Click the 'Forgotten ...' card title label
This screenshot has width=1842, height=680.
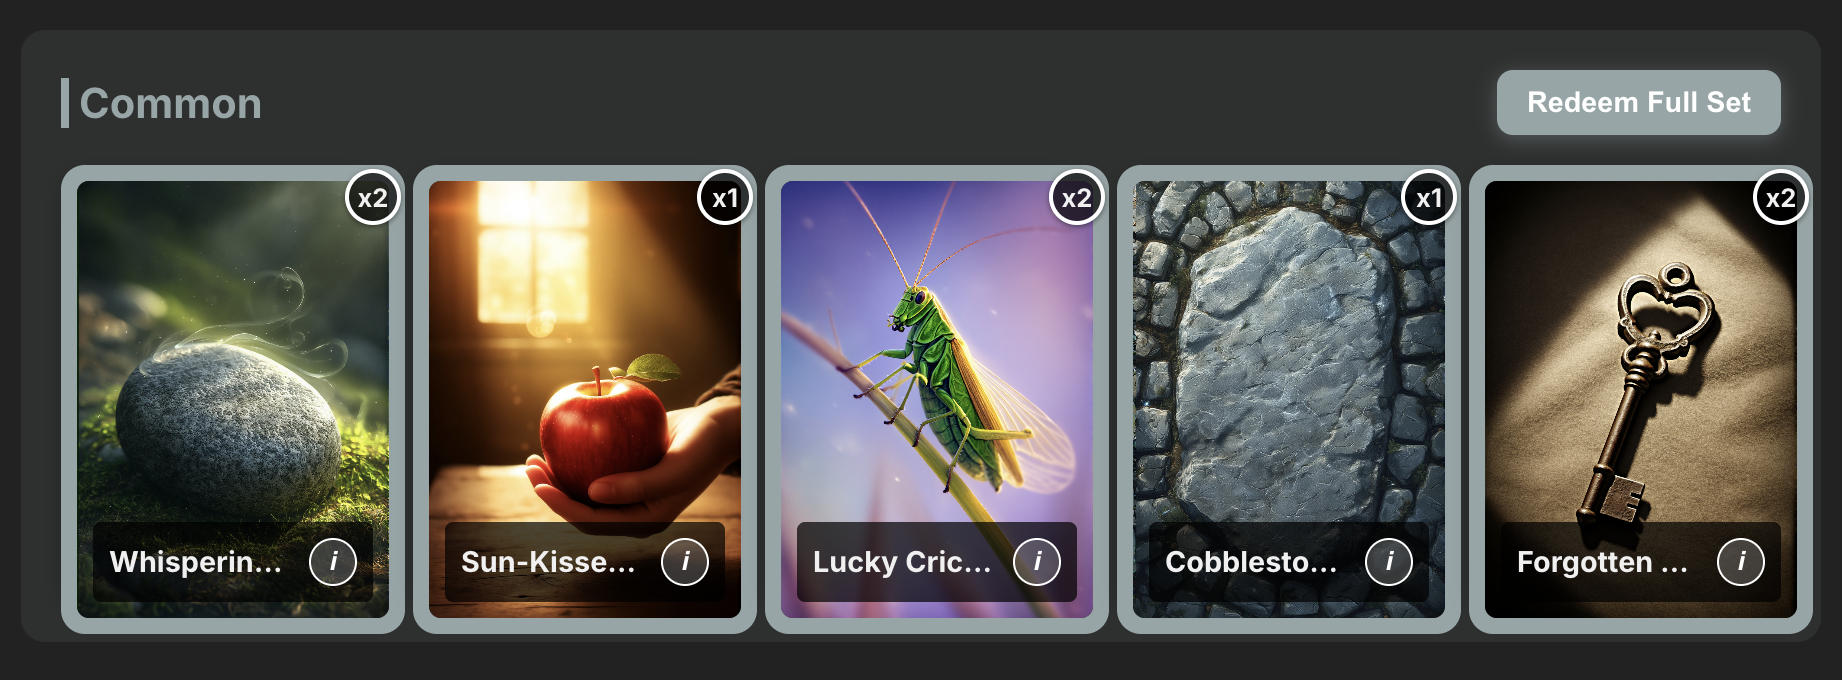[x=1602, y=562]
